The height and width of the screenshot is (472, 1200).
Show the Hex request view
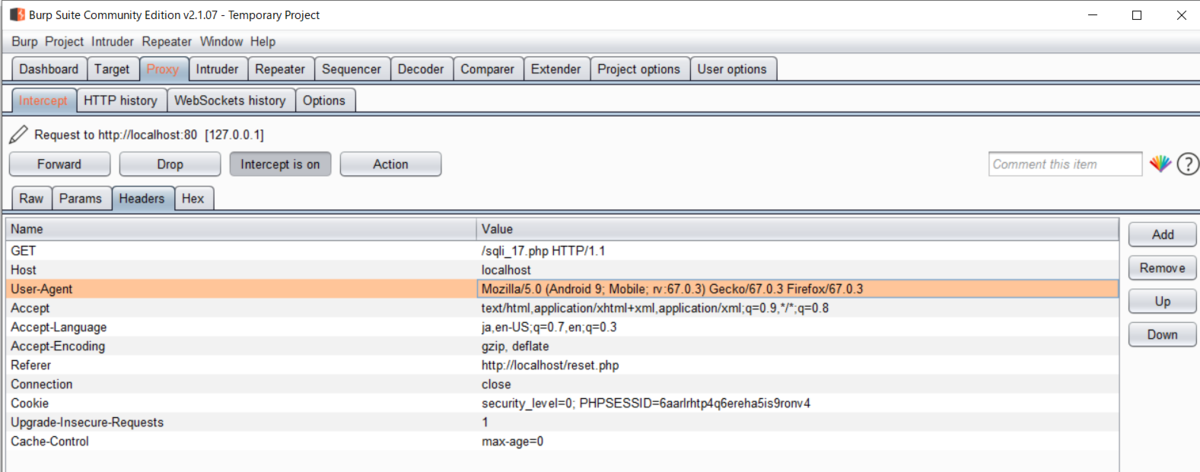193,198
